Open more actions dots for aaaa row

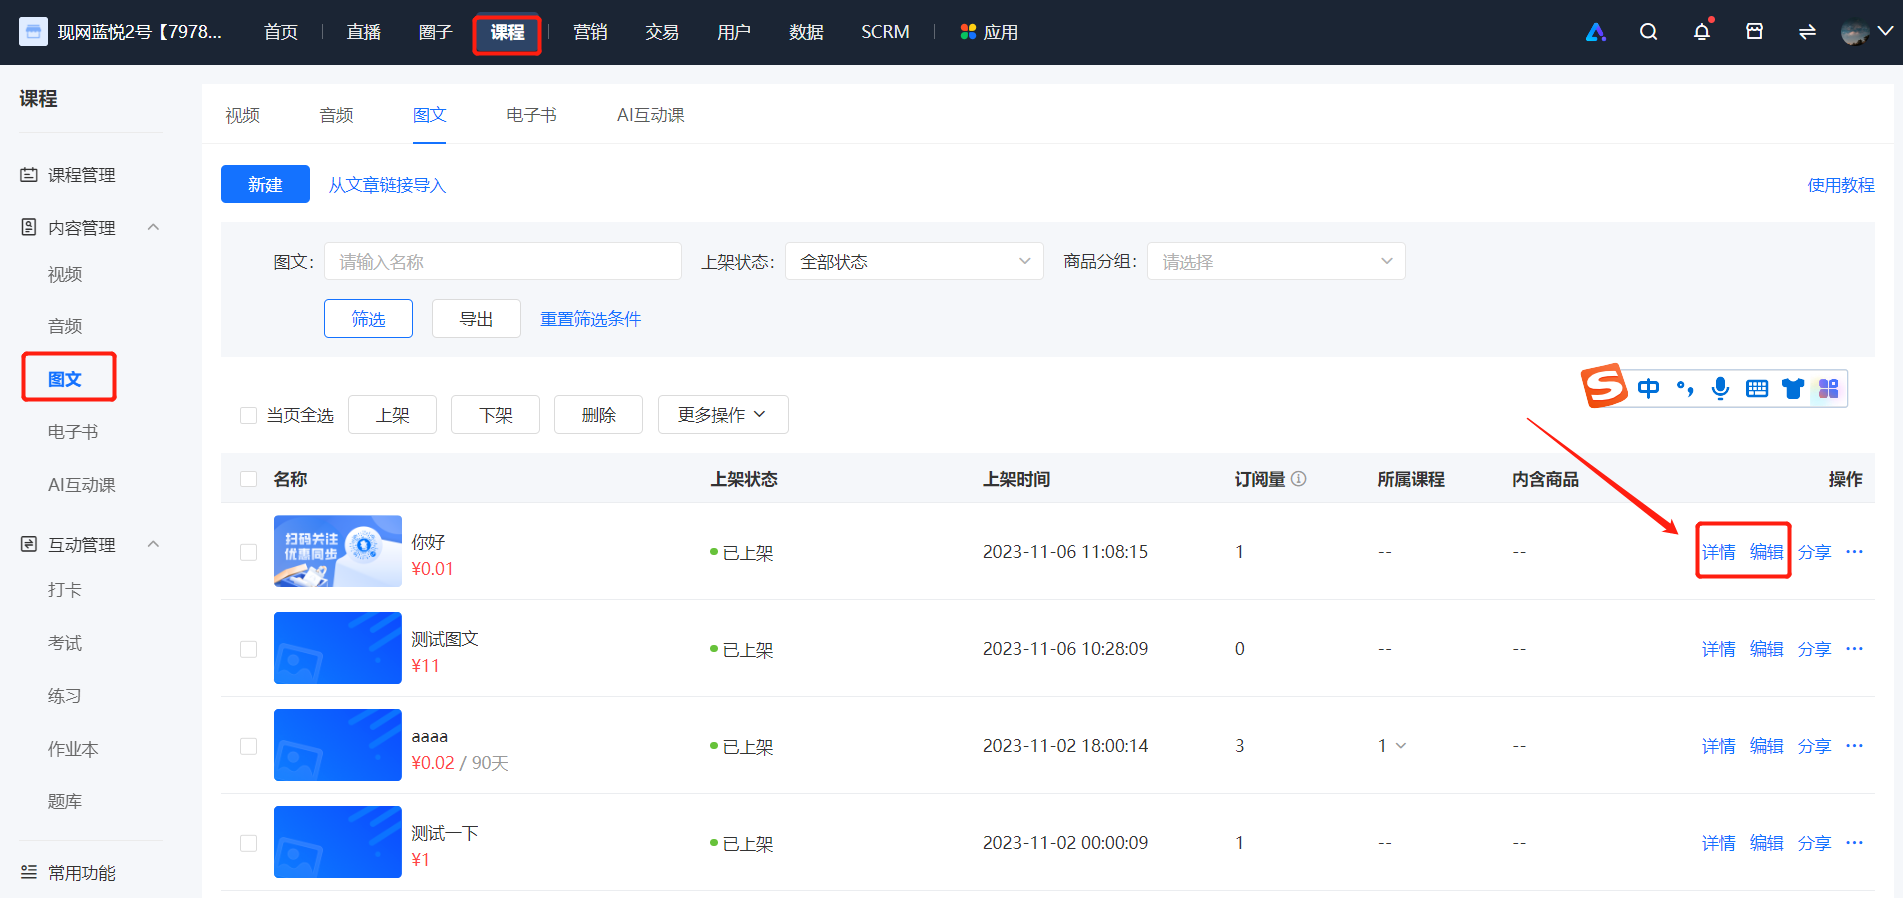pyautogui.click(x=1854, y=746)
